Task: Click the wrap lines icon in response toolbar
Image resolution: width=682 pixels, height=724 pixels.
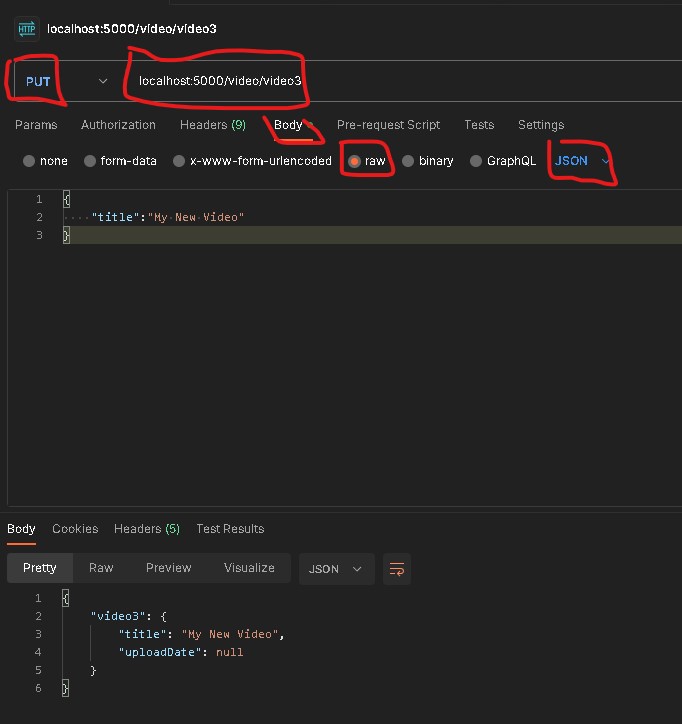Action: click(x=397, y=568)
